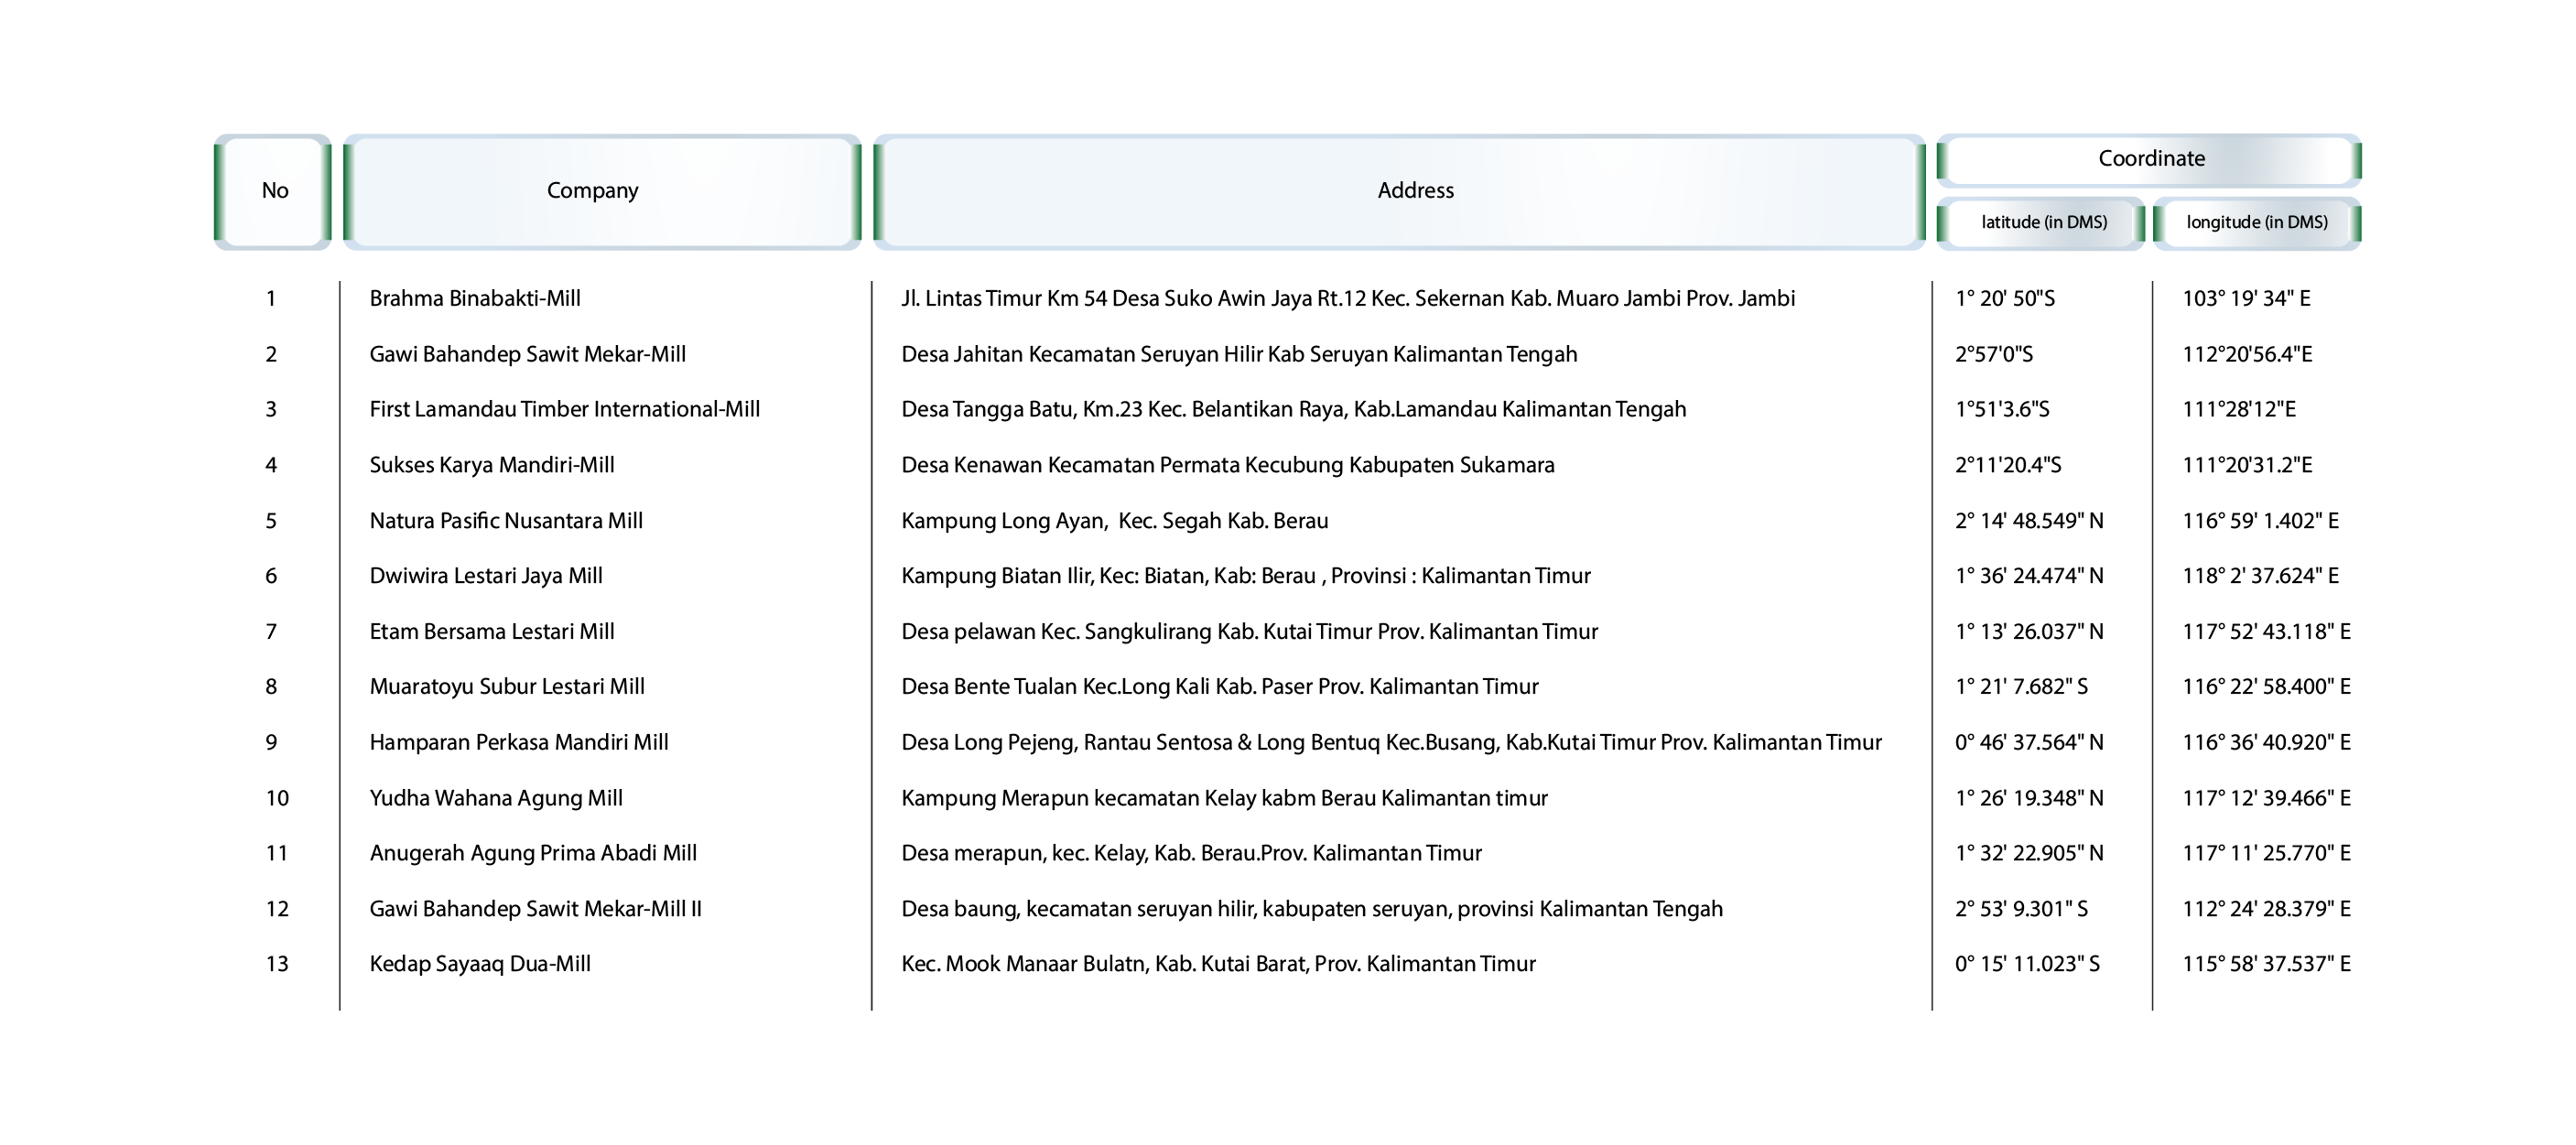
Task: Click the longitude (in DMS) subheader
Action: (x=2256, y=222)
